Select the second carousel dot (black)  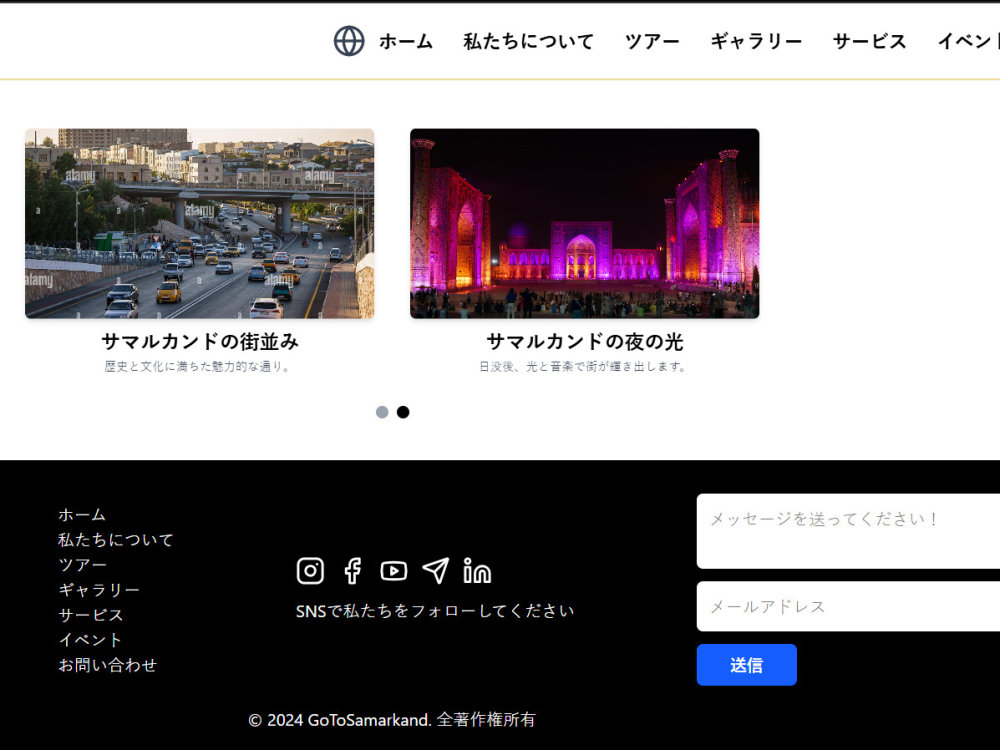pyautogui.click(x=403, y=412)
